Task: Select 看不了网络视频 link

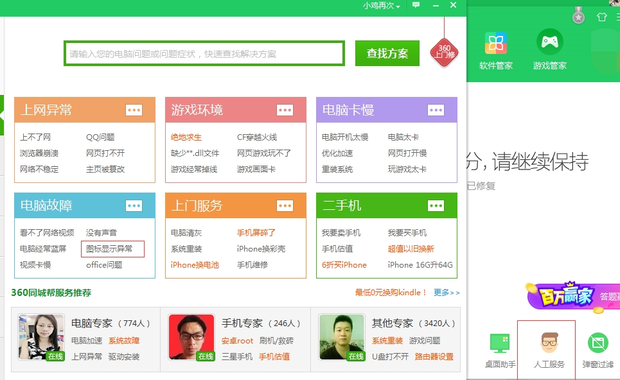Action: pos(47,233)
